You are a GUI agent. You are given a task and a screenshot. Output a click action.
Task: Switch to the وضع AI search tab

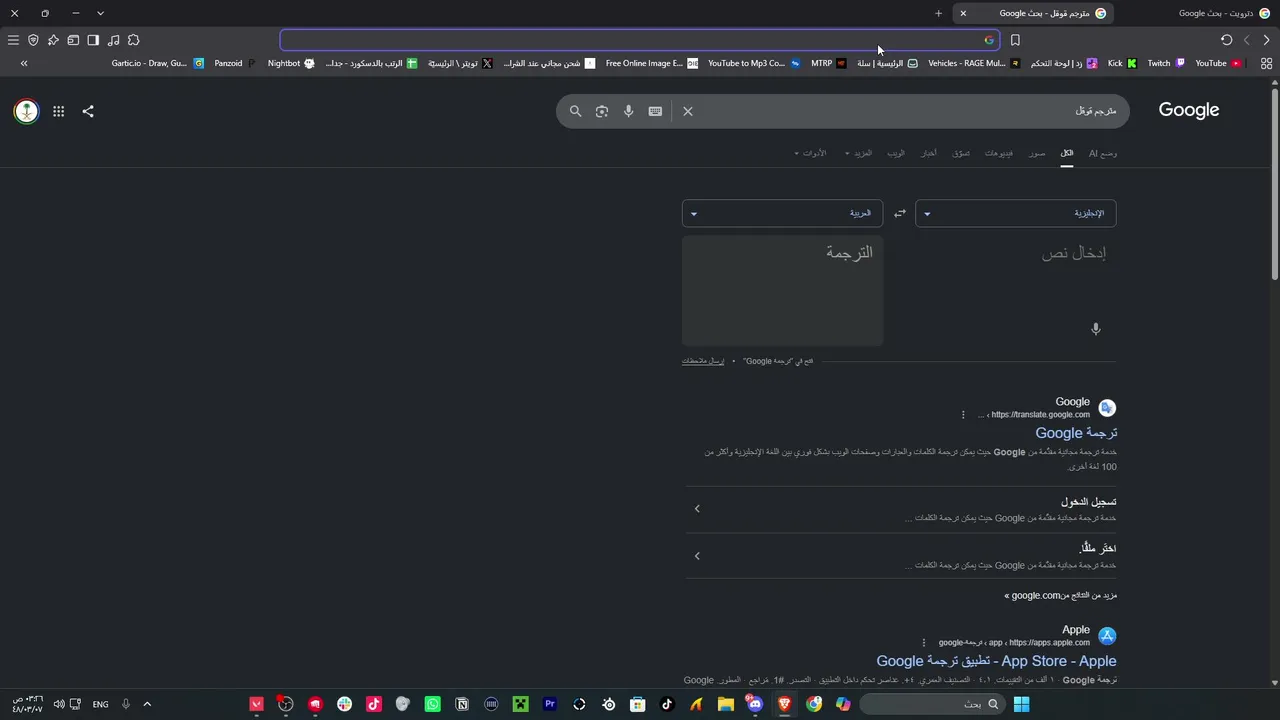pyautogui.click(x=1103, y=153)
